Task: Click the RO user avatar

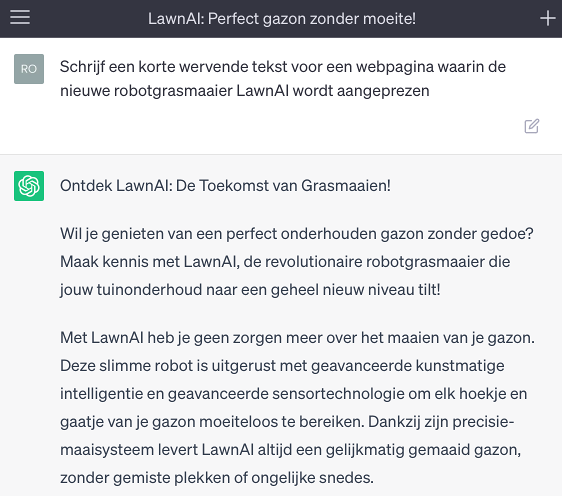Action: (x=29, y=69)
